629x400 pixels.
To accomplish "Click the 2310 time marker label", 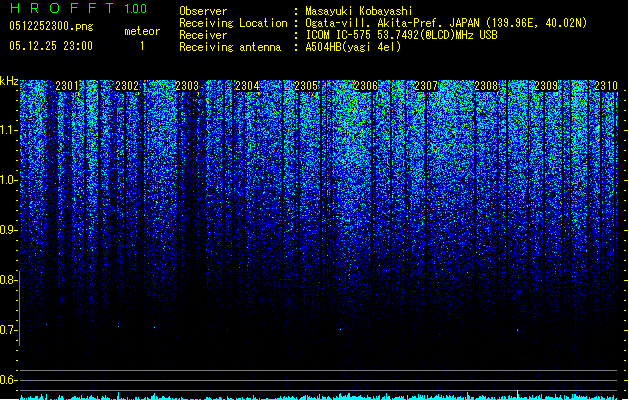I will [606, 86].
